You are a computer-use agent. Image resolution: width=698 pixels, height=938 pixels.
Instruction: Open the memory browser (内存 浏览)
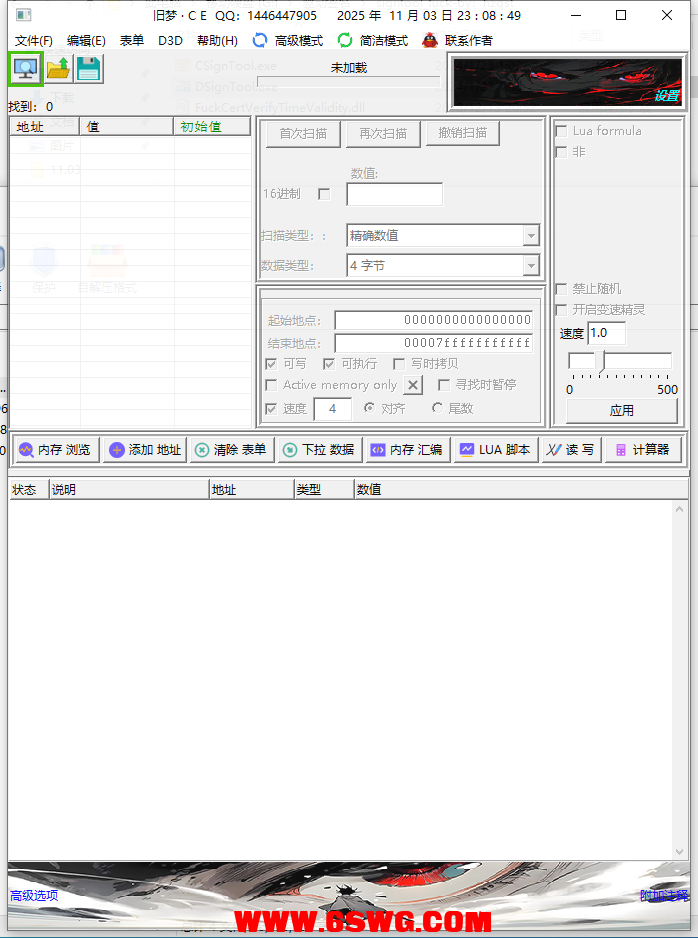55,450
